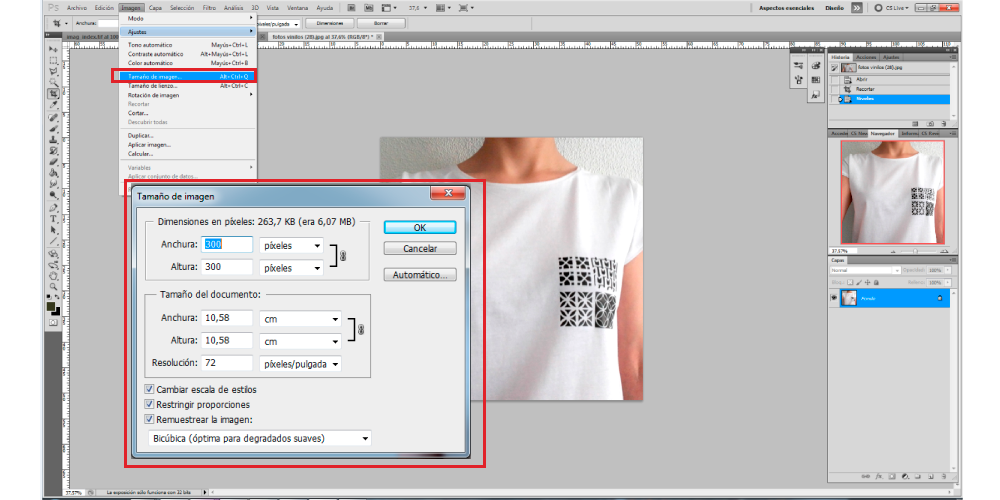Open the background color swatch
Viewport: 1000px width, 500px height.
pos(57,312)
